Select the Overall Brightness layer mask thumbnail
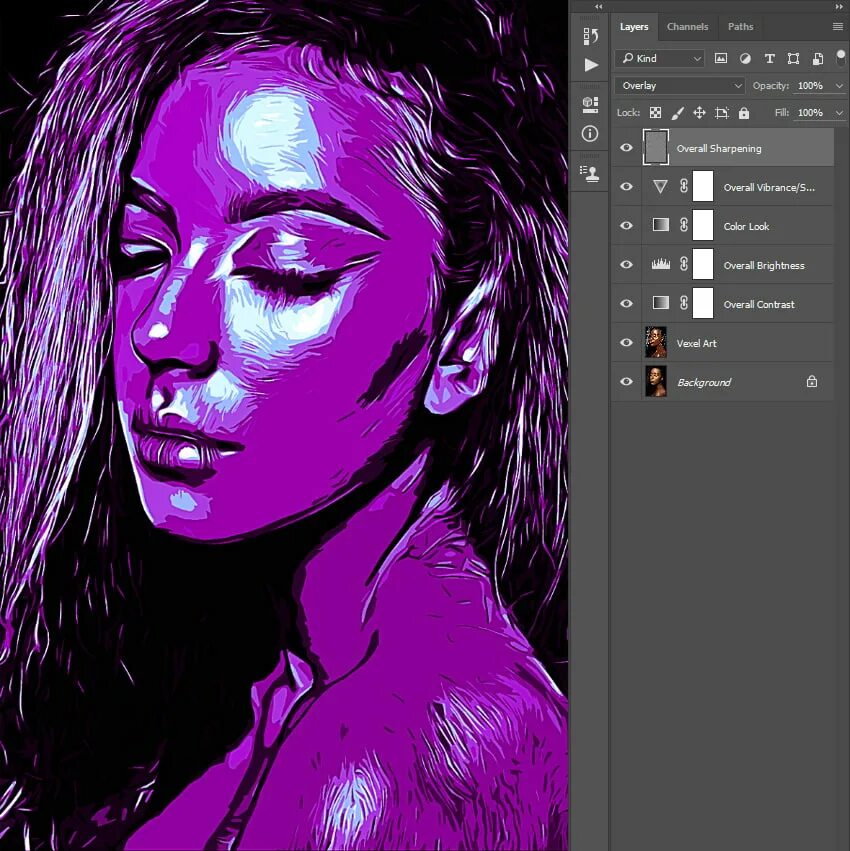Screen dimensions: 850x851 pos(703,264)
